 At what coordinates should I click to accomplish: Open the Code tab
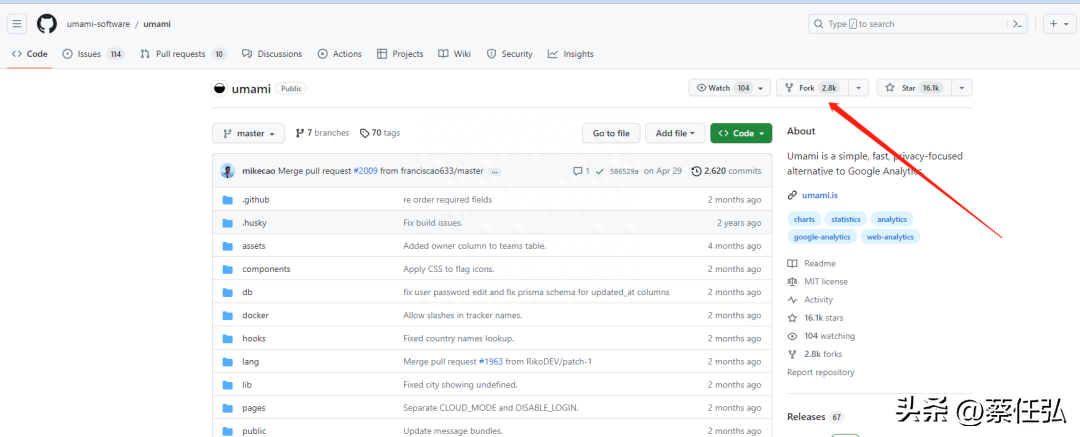pyautogui.click(x=30, y=54)
